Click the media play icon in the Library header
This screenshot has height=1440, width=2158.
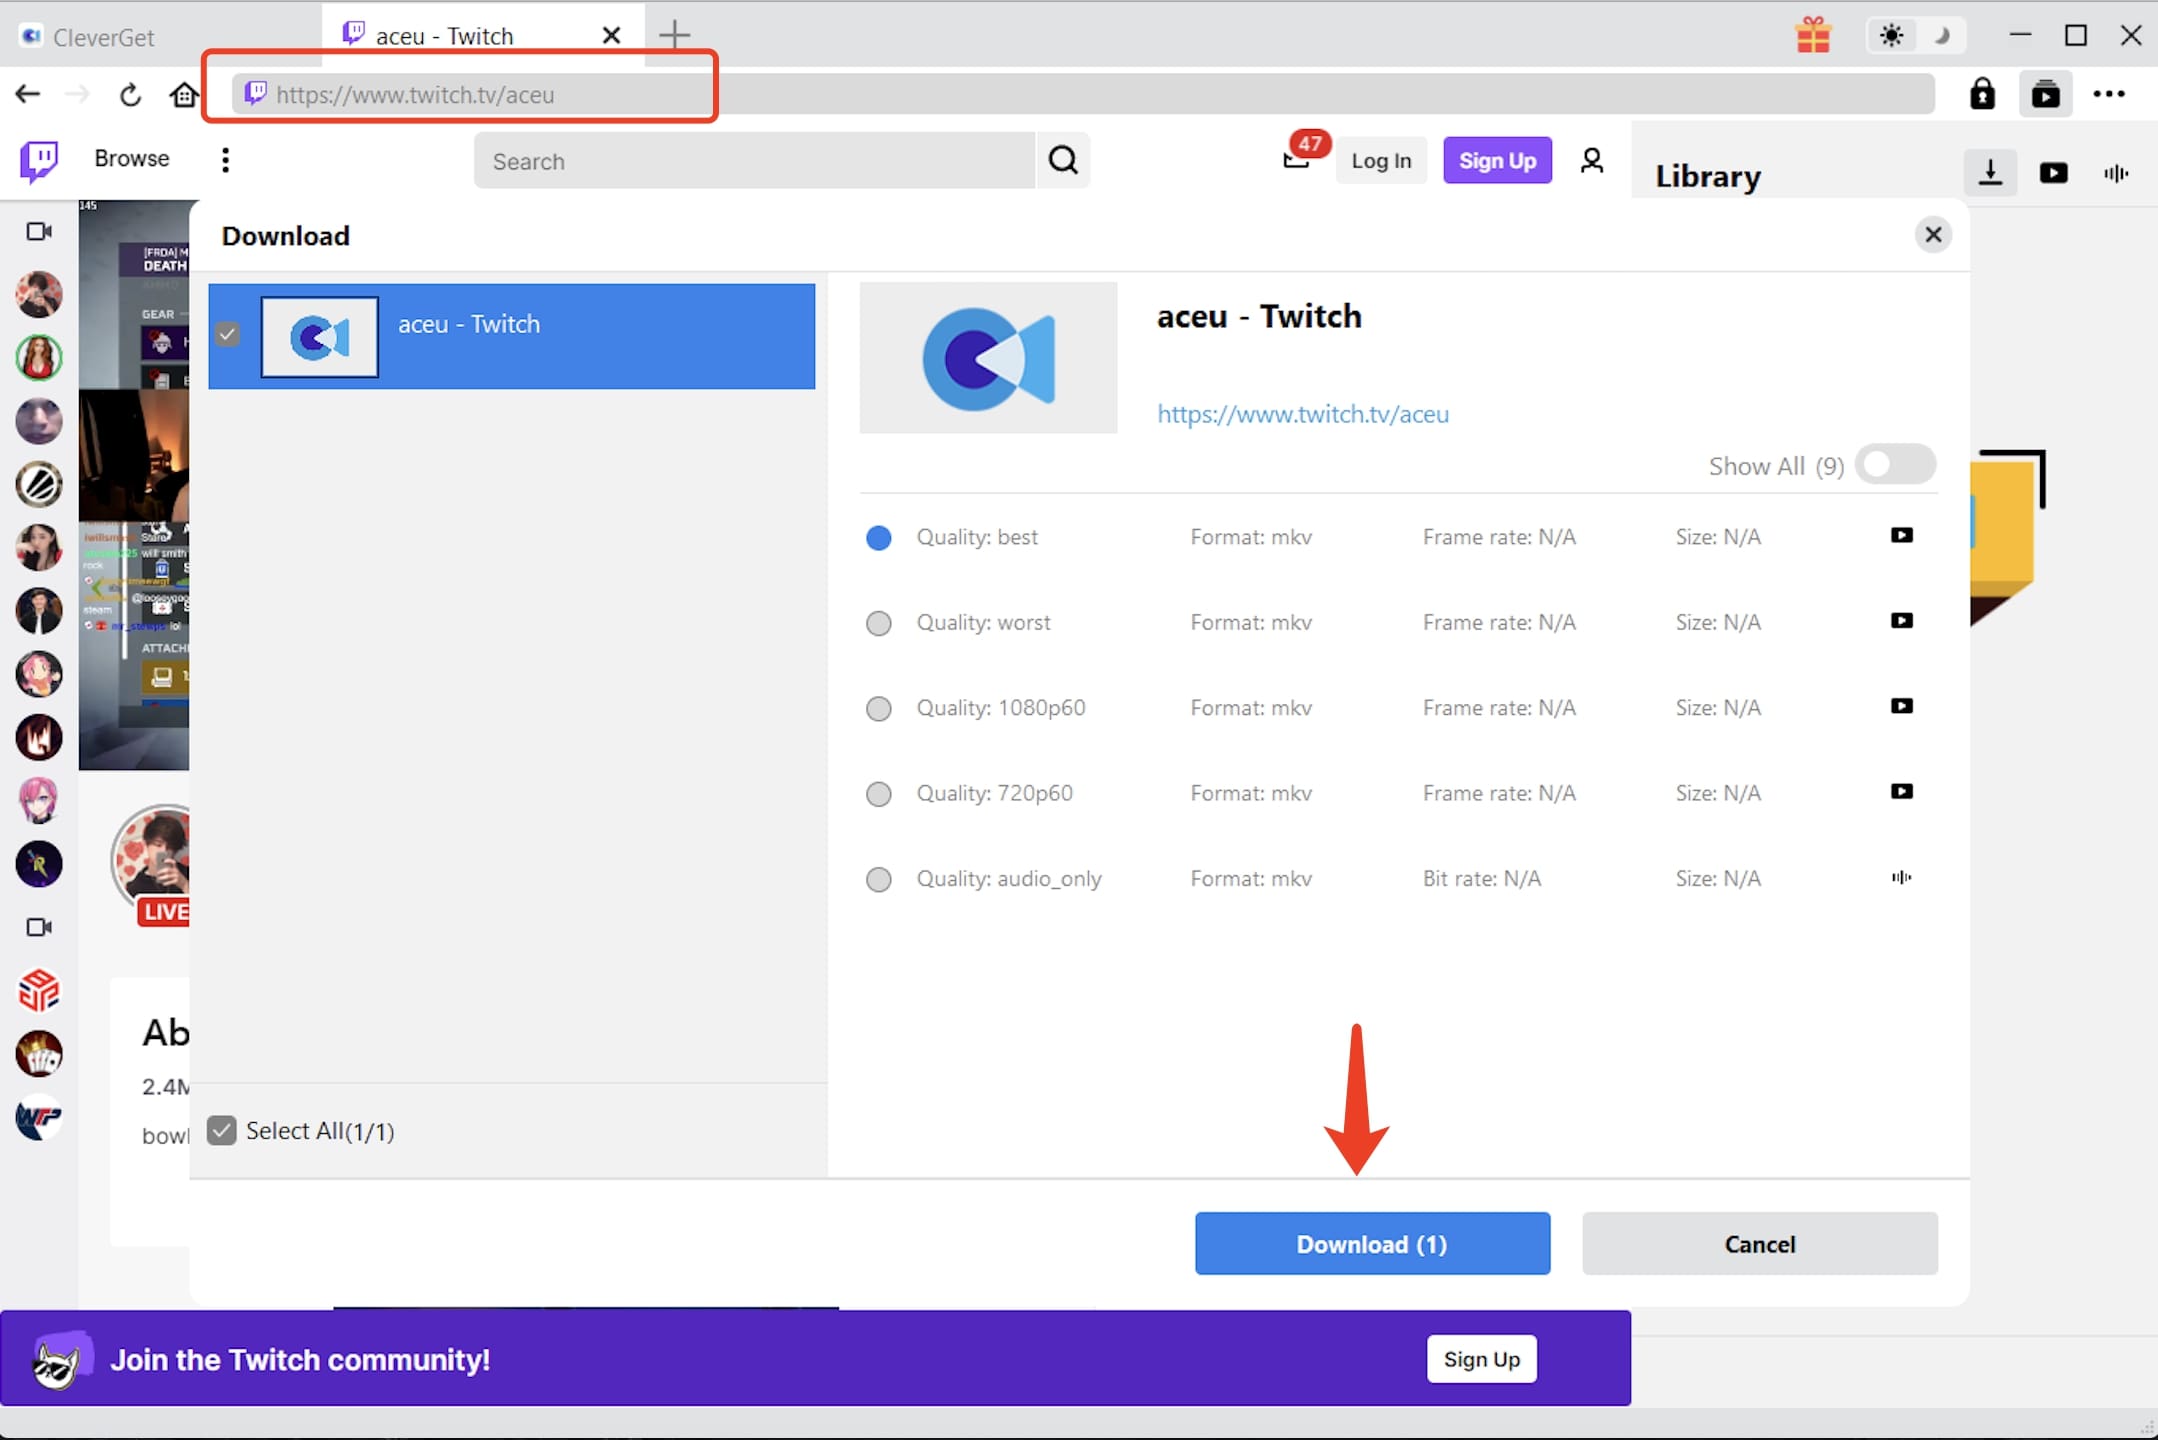point(2054,172)
